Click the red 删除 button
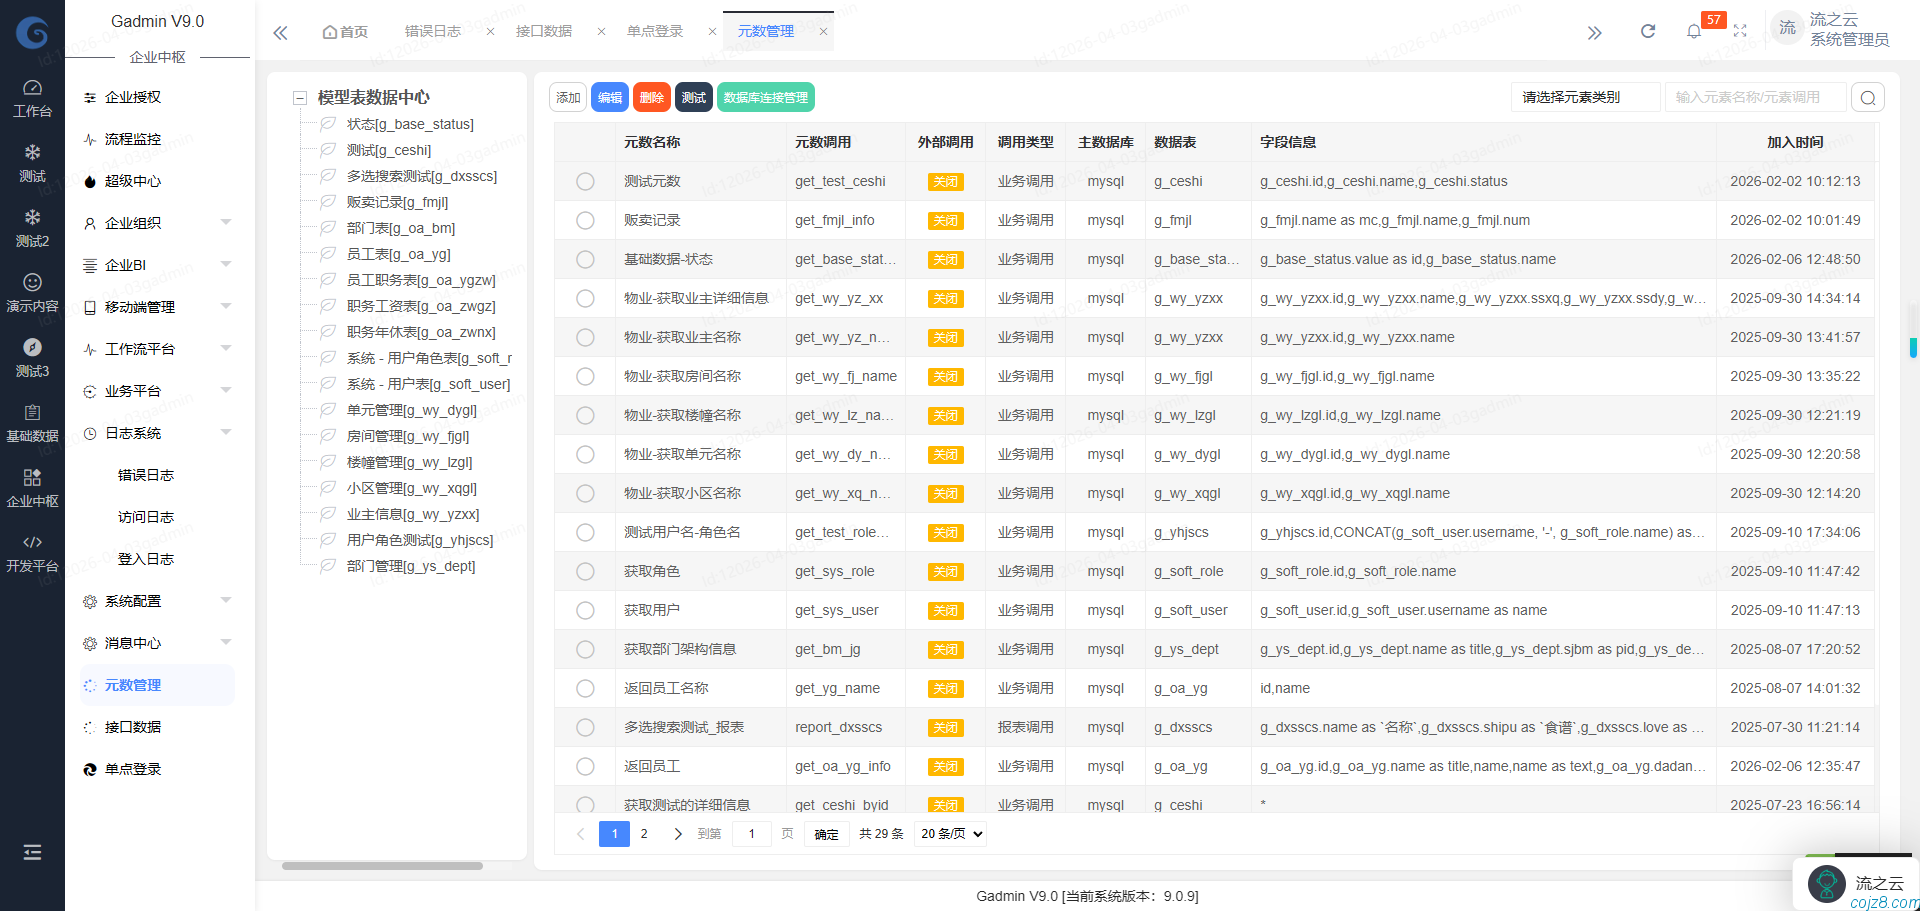The image size is (1920, 911). coord(651,98)
